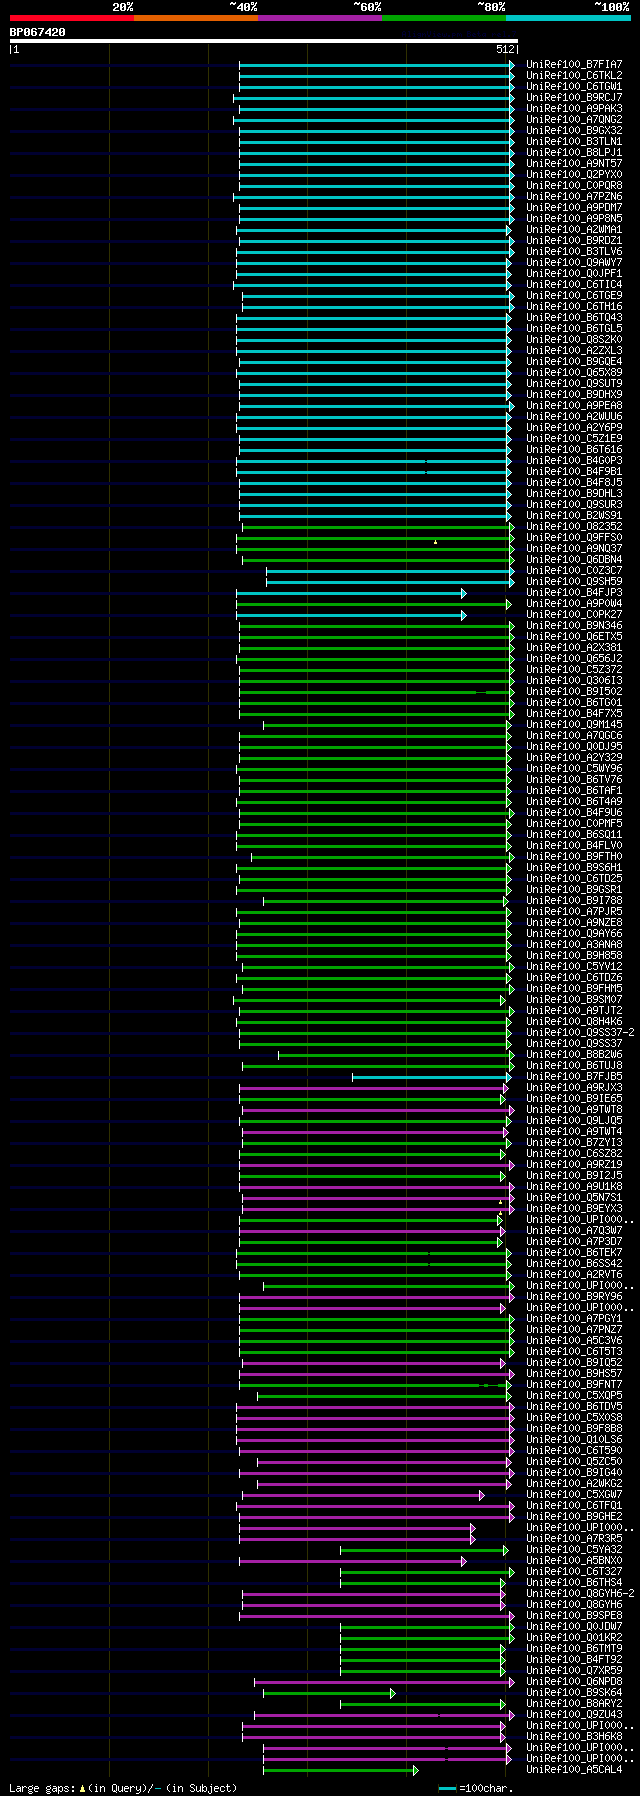Open hit UniRef100_Q8GYH6-2
The width and height of the screenshot is (640, 1796).
point(580,1594)
